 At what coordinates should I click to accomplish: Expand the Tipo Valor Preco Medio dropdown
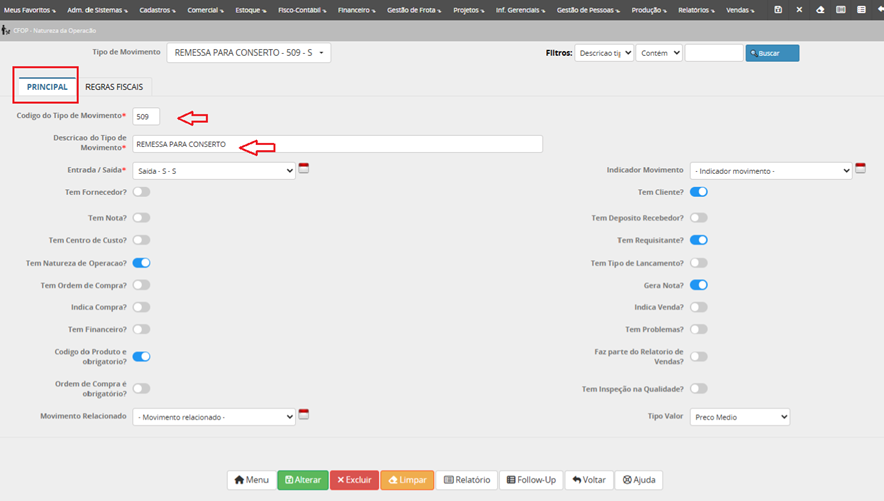[740, 417]
